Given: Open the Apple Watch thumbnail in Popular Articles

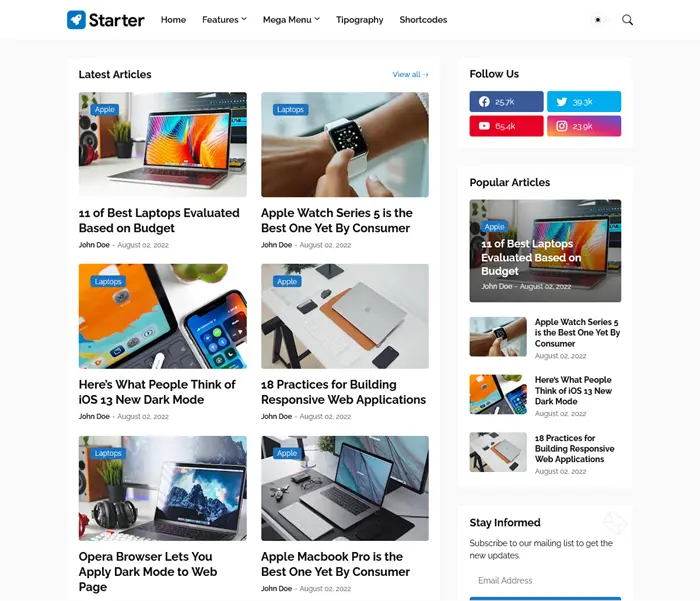Looking at the screenshot, I should click(x=498, y=337).
